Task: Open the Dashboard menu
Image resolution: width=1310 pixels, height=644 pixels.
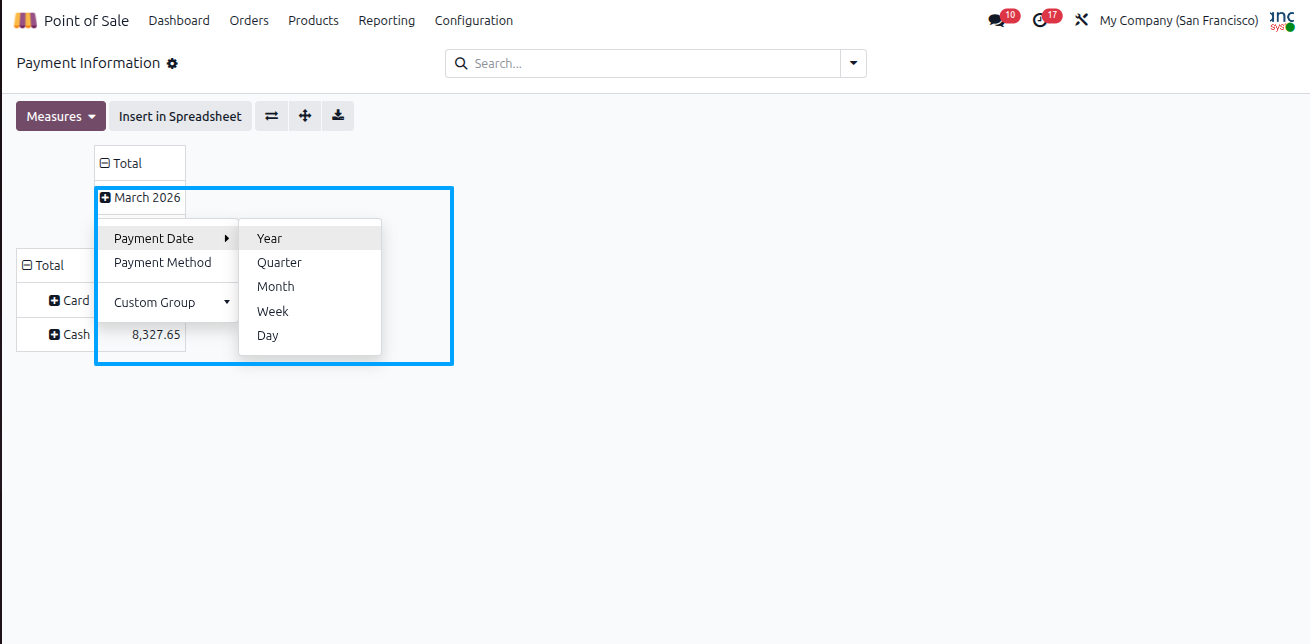Action: [179, 20]
